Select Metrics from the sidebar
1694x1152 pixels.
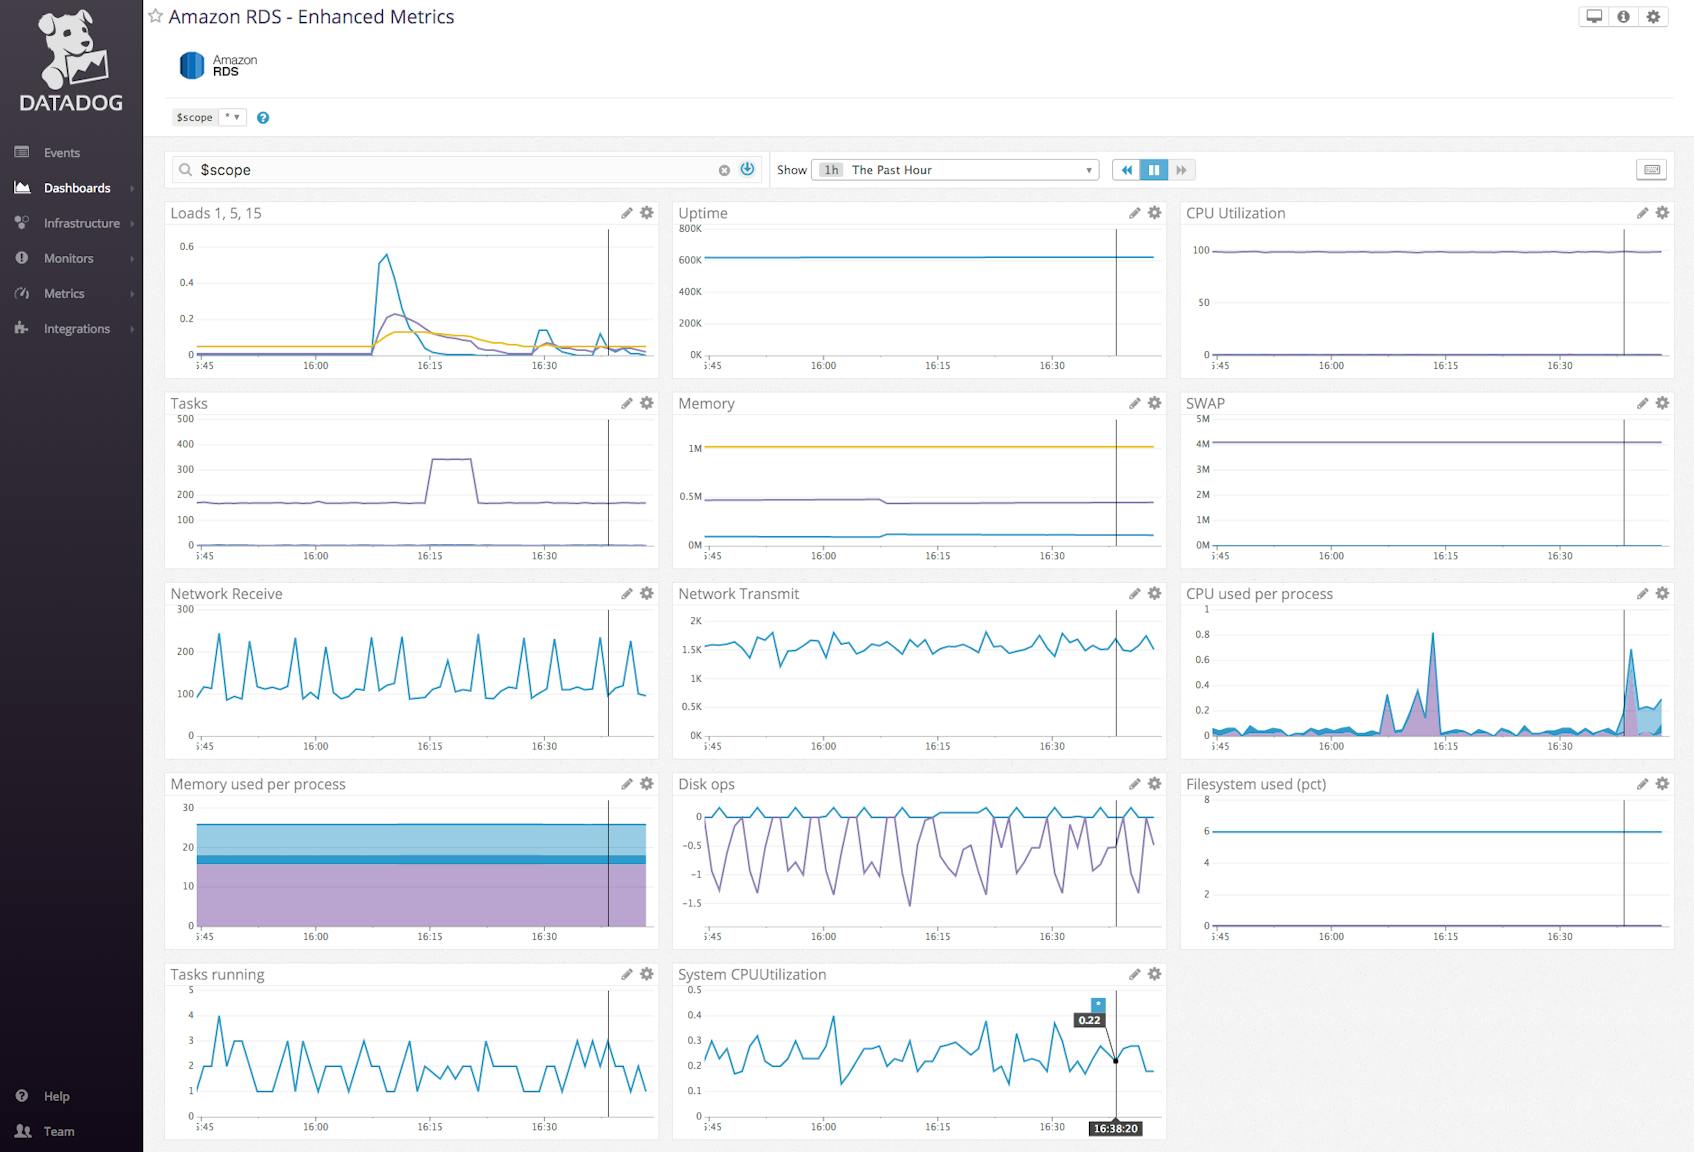pyautogui.click(x=64, y=293)
